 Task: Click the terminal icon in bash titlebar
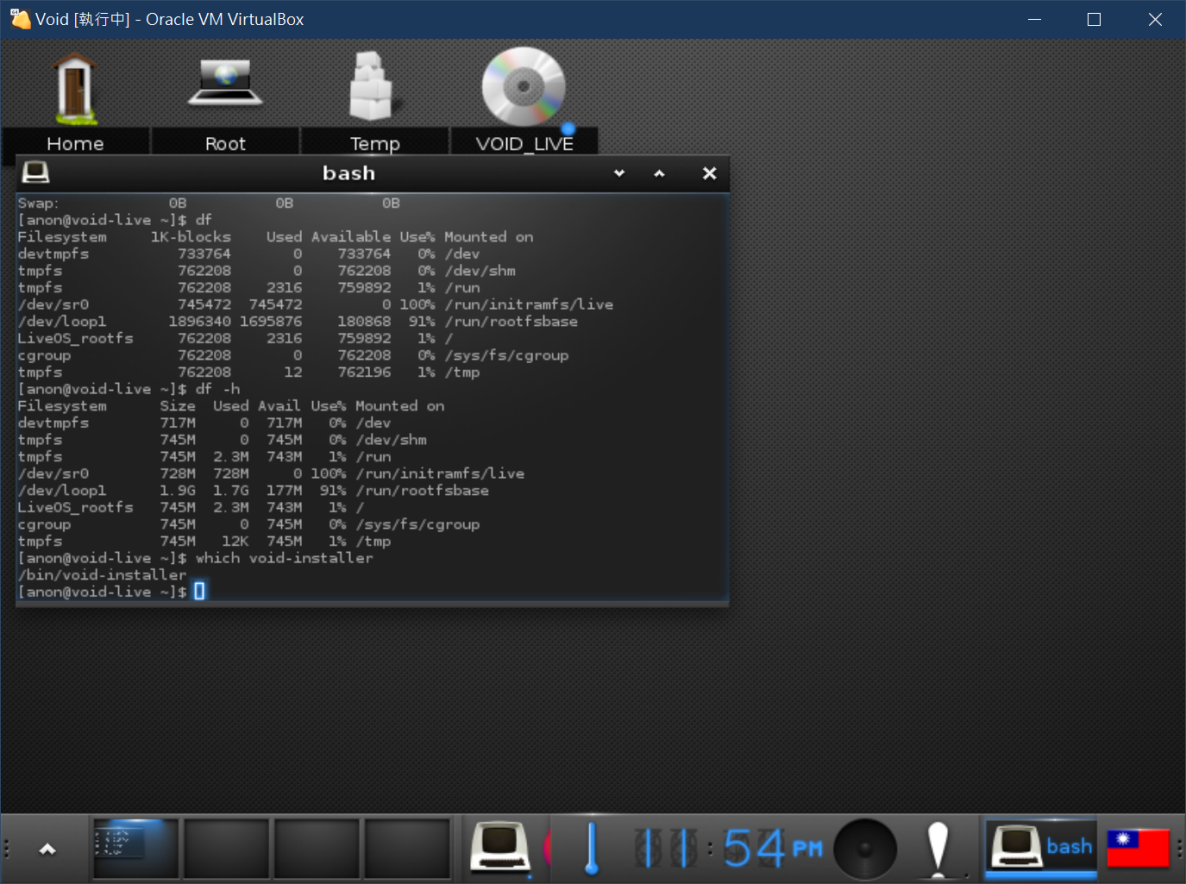coord(36,173)
